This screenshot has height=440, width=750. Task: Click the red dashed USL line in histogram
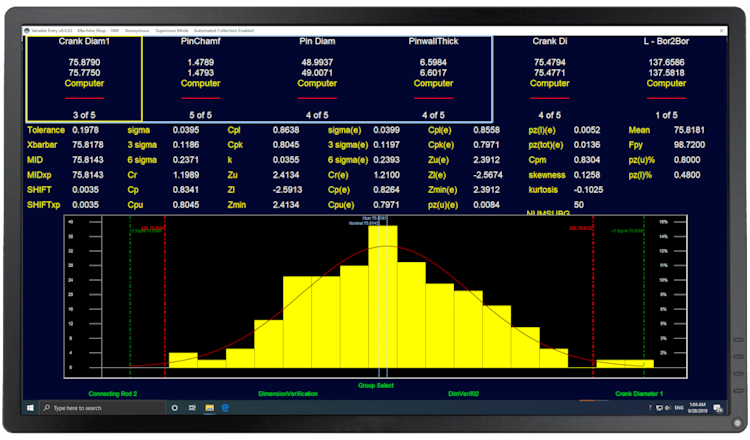point(593,297)
